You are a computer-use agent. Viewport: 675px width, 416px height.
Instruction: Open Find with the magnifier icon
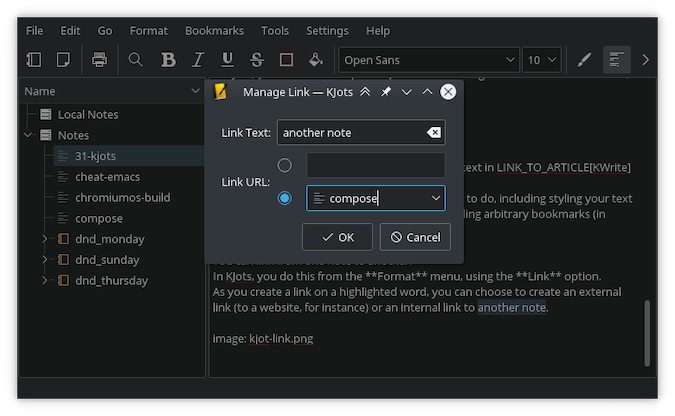[x=136, y=59]
